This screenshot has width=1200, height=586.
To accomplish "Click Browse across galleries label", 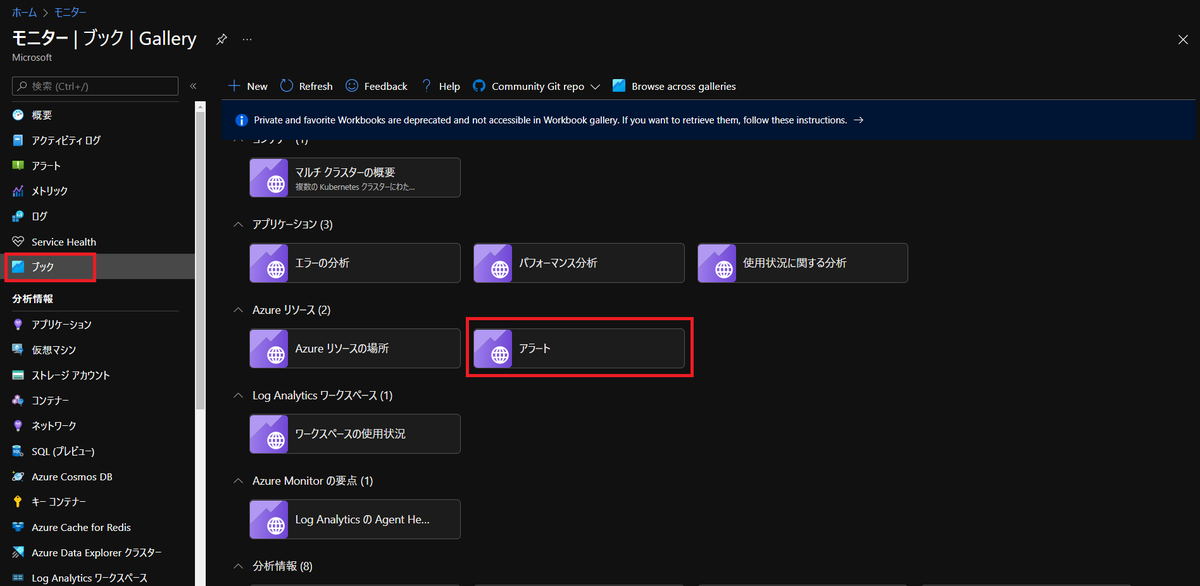I will pyautogui.click(x=684, y=87).
